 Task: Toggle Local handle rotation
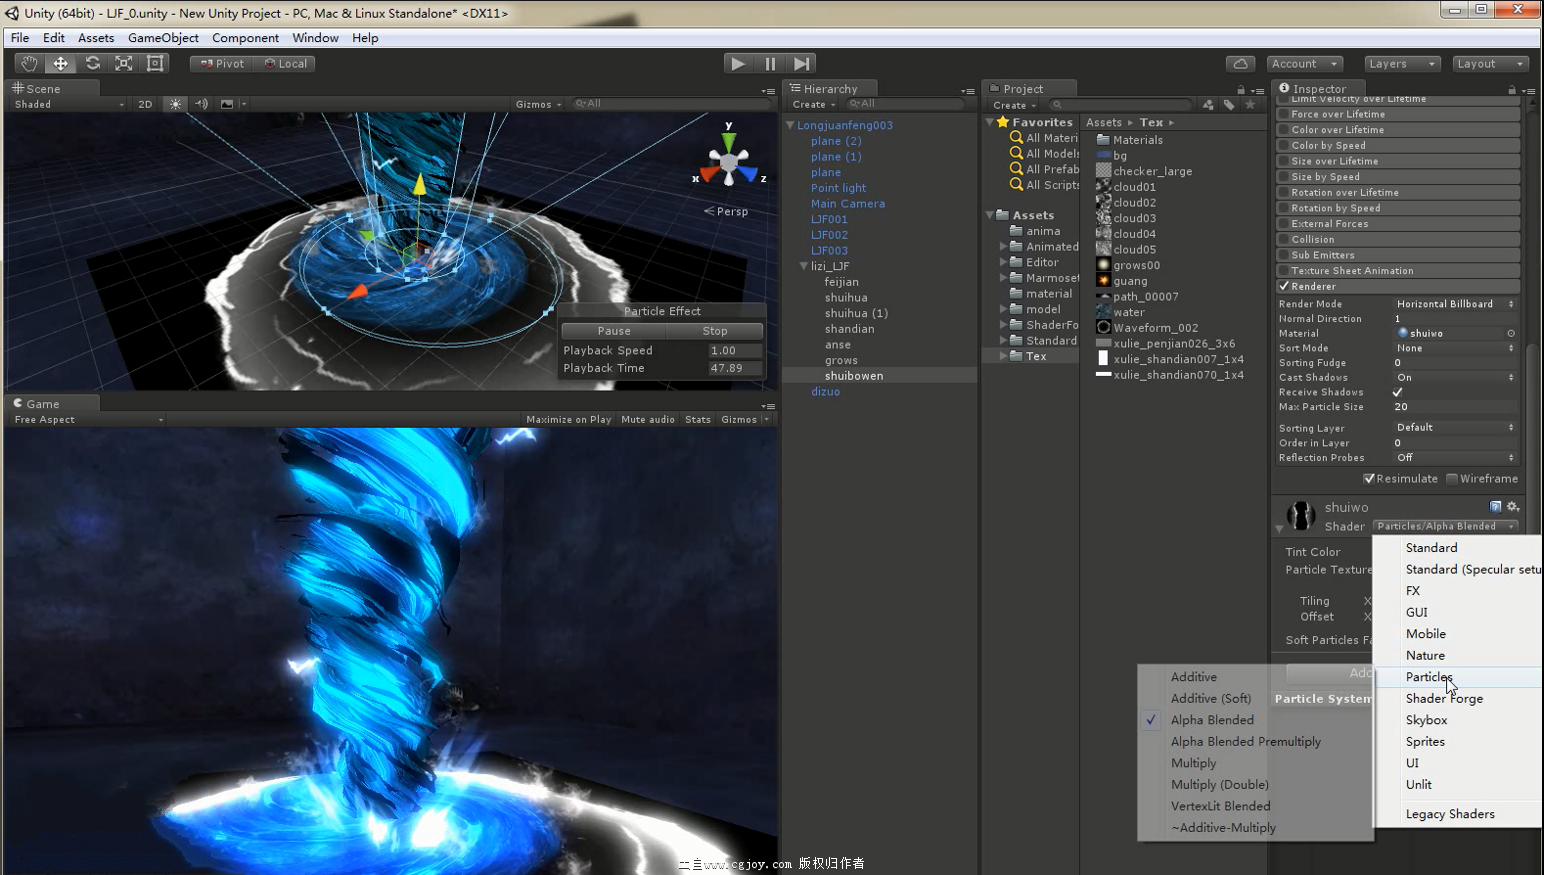(285, 63)
